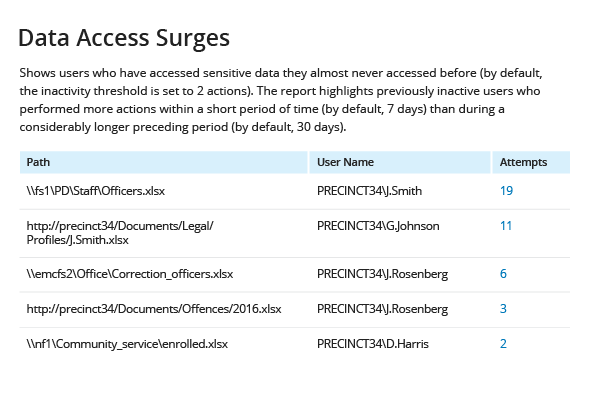Viewport: 590px width, 395px height.
Task: Open the 2 attempts link for D.Harris
Action: coord(503,343)
